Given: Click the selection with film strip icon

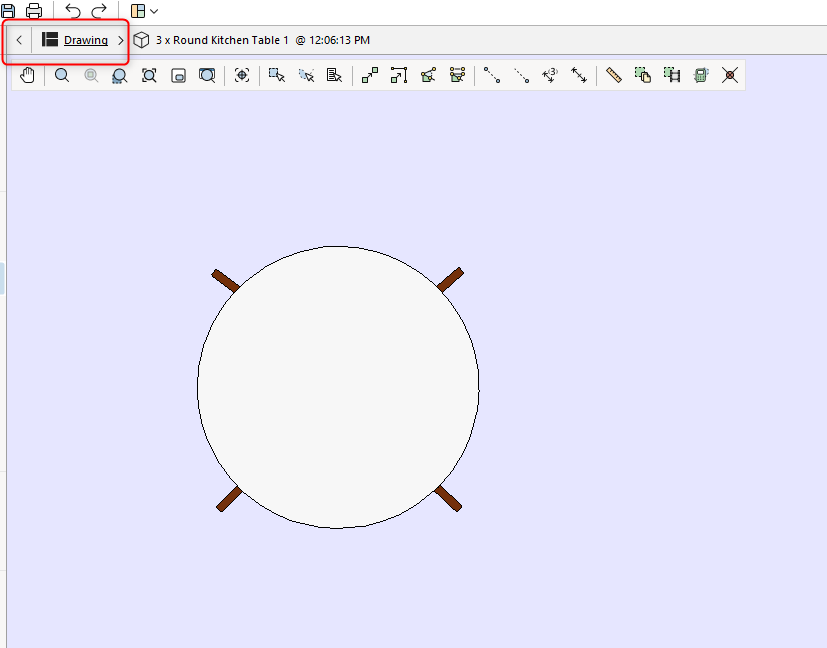Looking at the screenshot, I should (671, 75).
